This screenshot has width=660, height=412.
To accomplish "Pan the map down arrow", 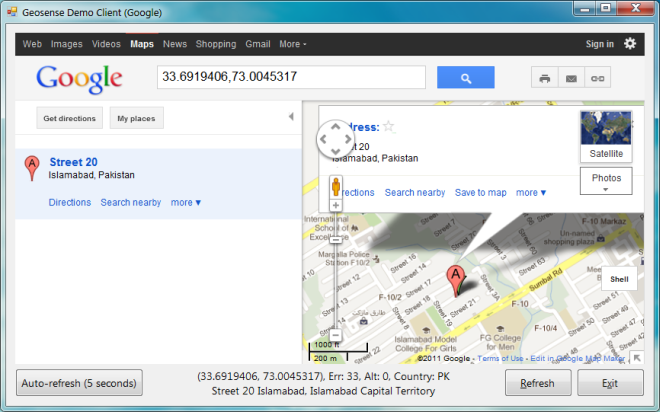I will point(335,152).
